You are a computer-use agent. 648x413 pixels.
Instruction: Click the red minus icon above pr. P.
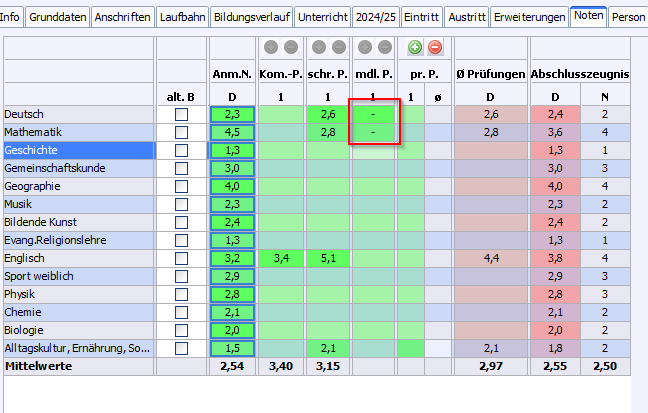tap(434, 47)
